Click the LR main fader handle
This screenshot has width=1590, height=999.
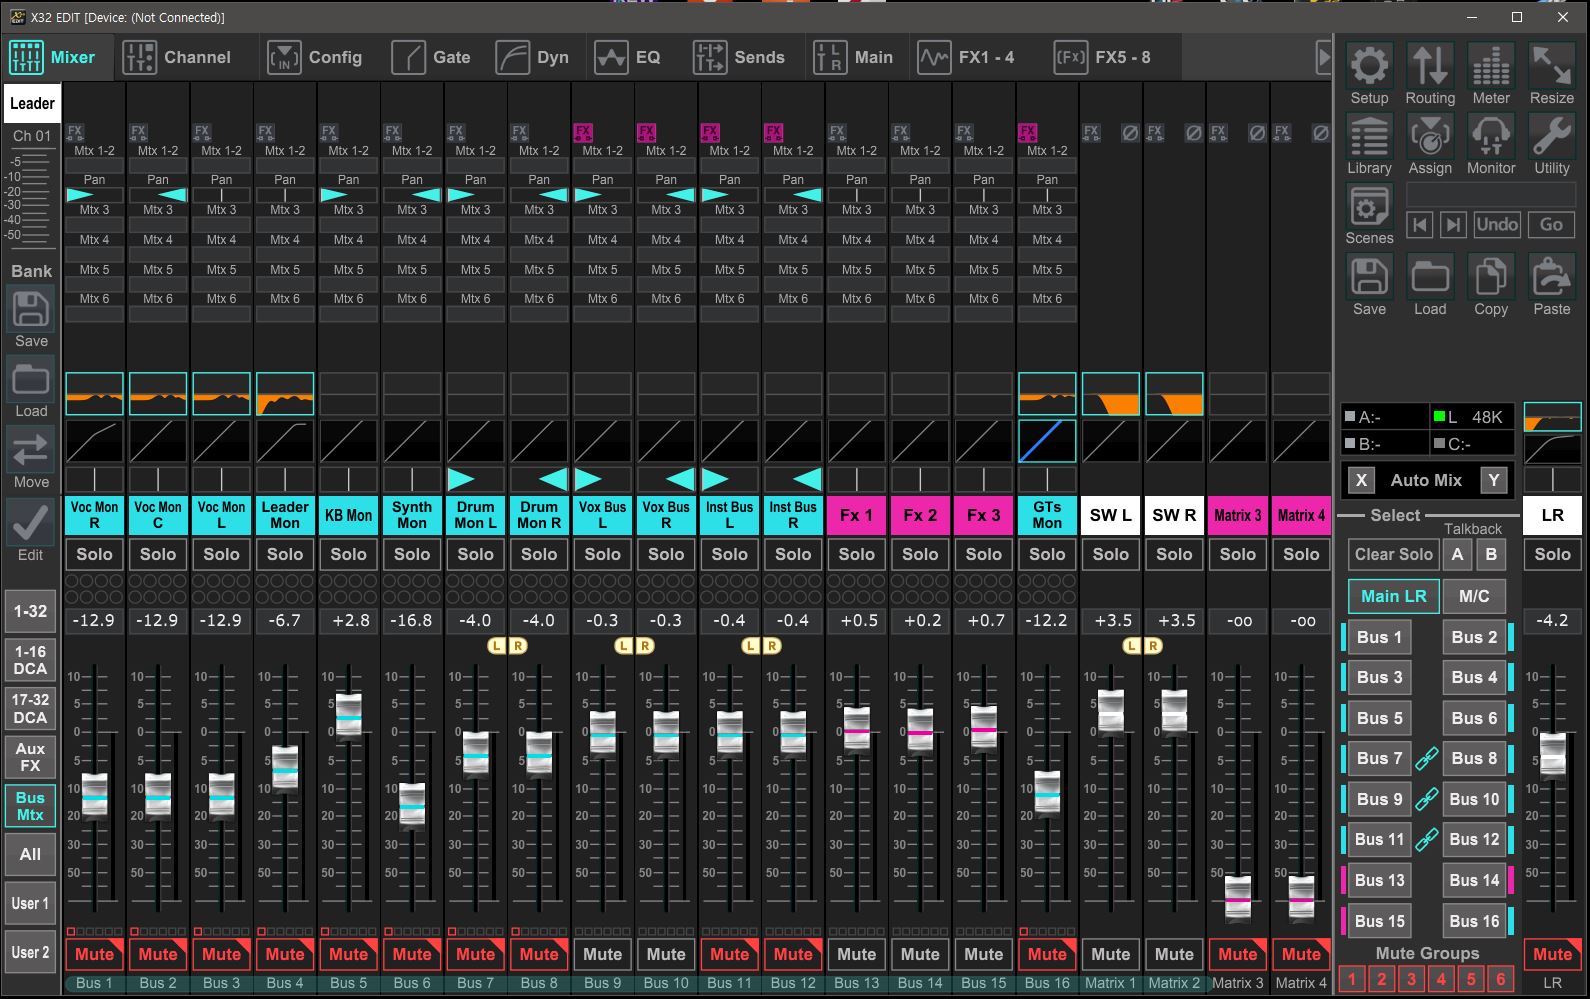1552,755
